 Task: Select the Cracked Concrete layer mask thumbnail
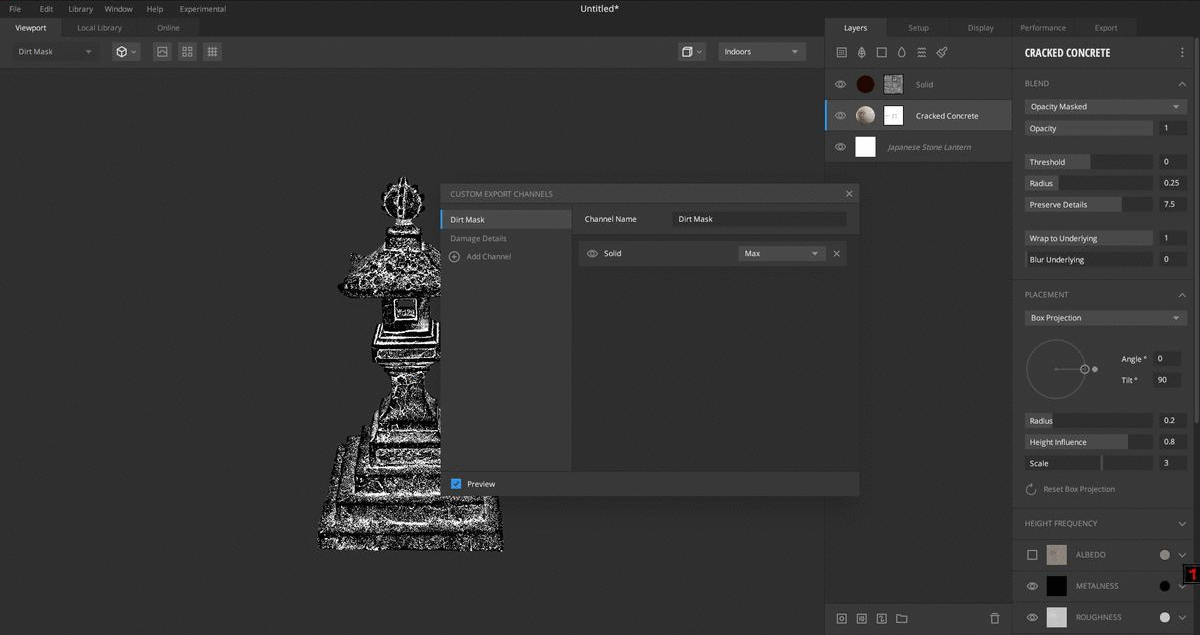tap(894, 116)
